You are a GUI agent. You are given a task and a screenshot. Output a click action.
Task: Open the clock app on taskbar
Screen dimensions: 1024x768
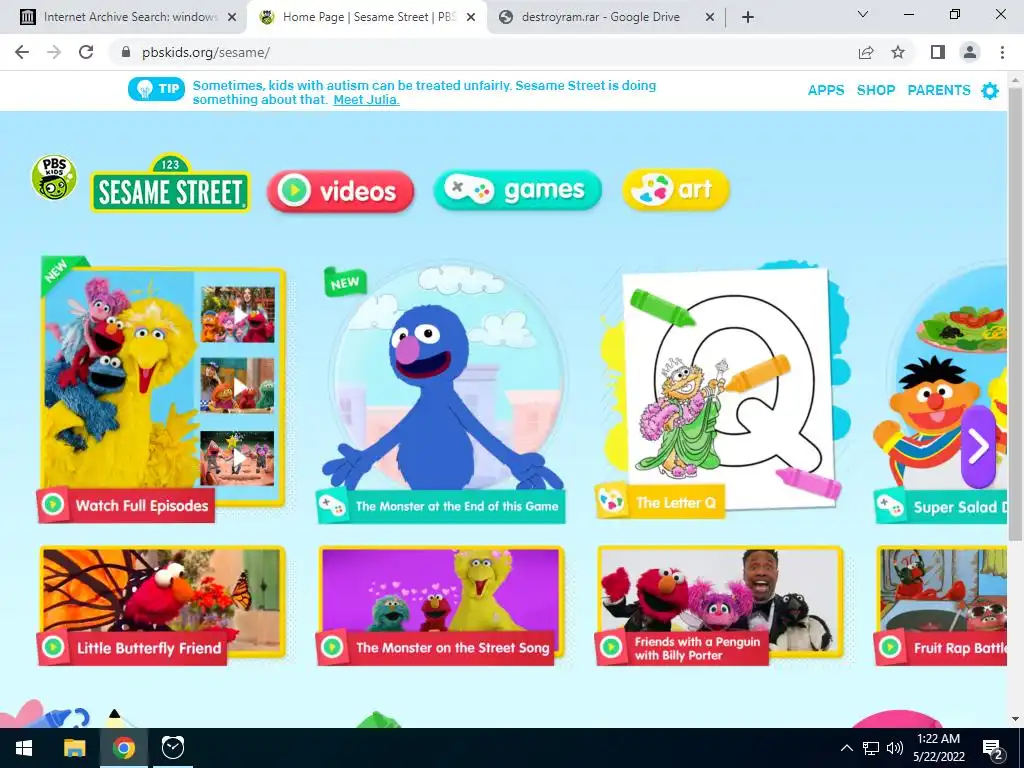point(172,748)
